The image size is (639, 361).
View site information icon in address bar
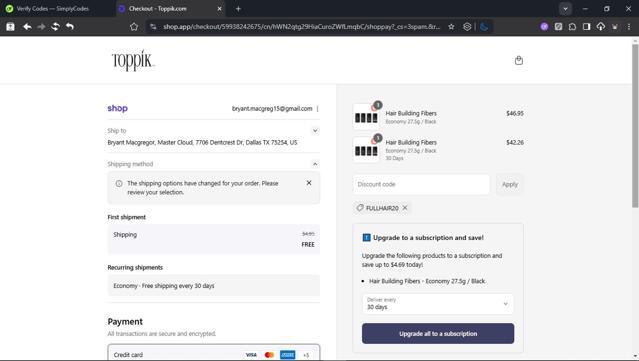(153, 26)
